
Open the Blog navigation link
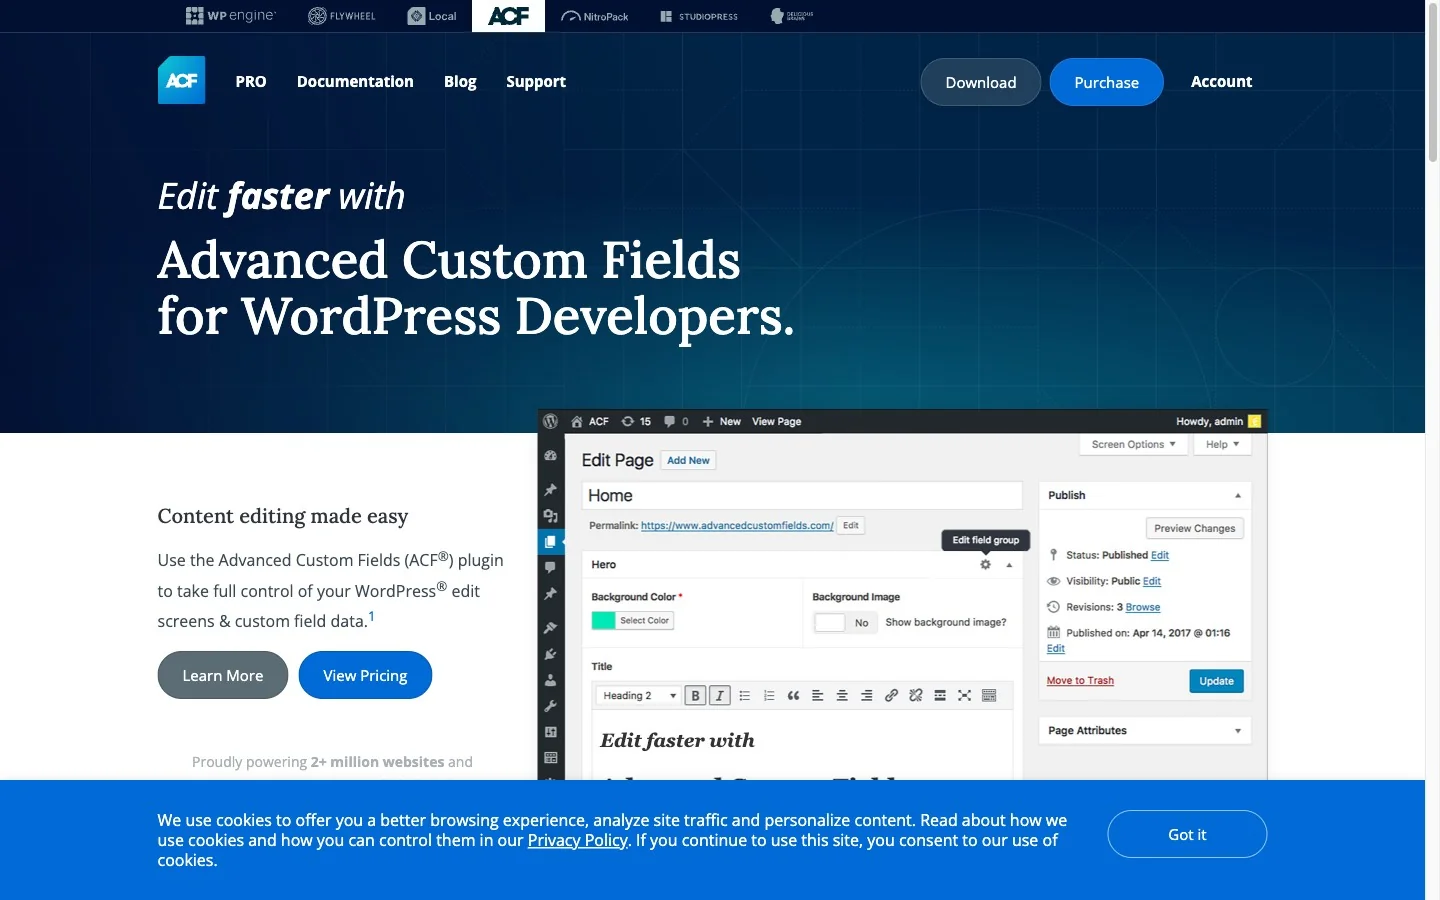460,82
